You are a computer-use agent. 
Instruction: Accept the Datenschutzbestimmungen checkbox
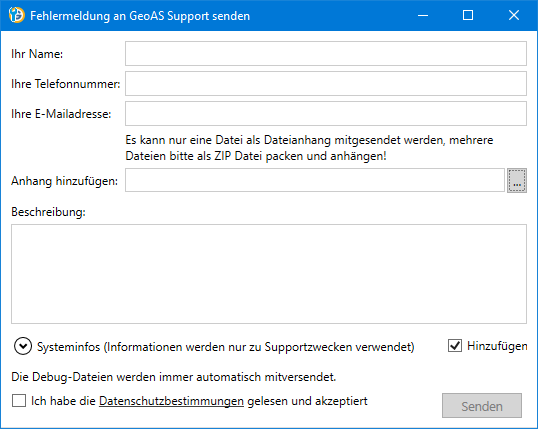click(x=19, y=401)
